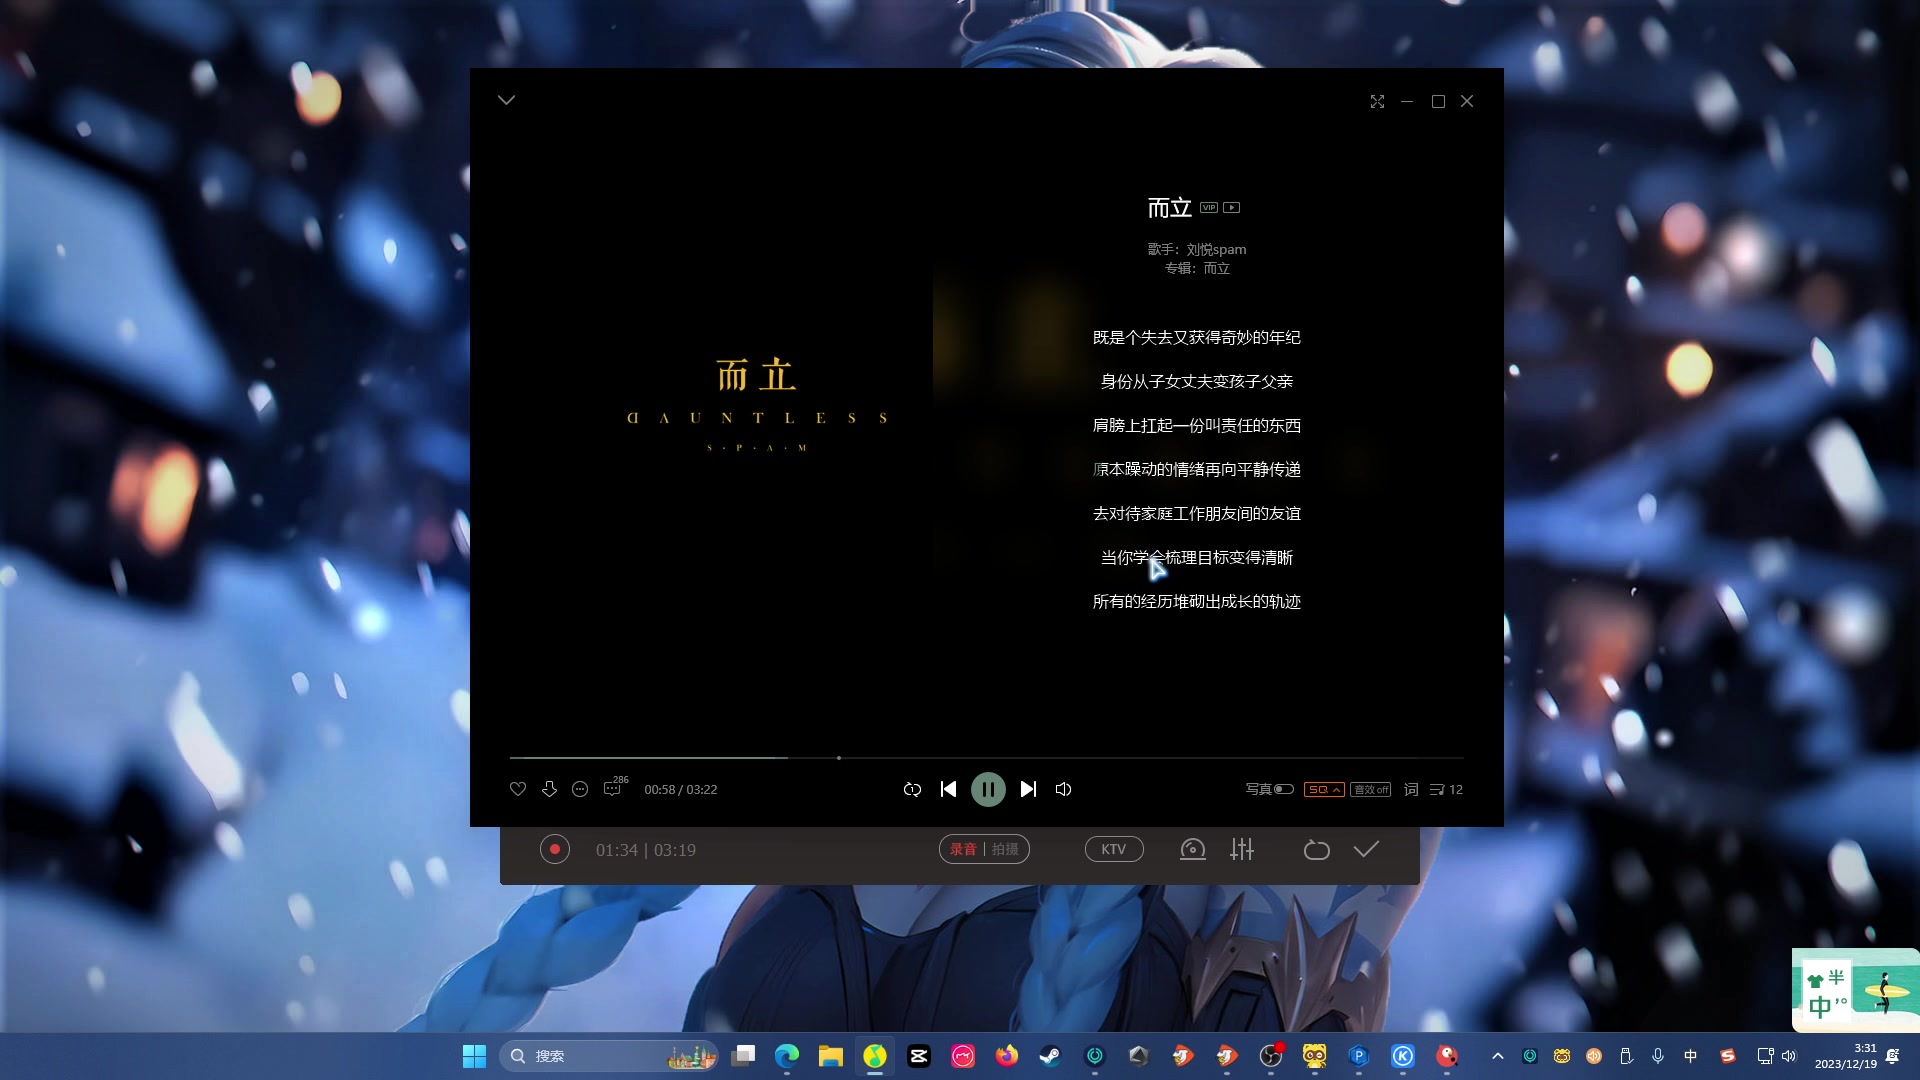Open the playlist showing 12 songs
This screenshot has width=1920, height=1080.
1443,789
